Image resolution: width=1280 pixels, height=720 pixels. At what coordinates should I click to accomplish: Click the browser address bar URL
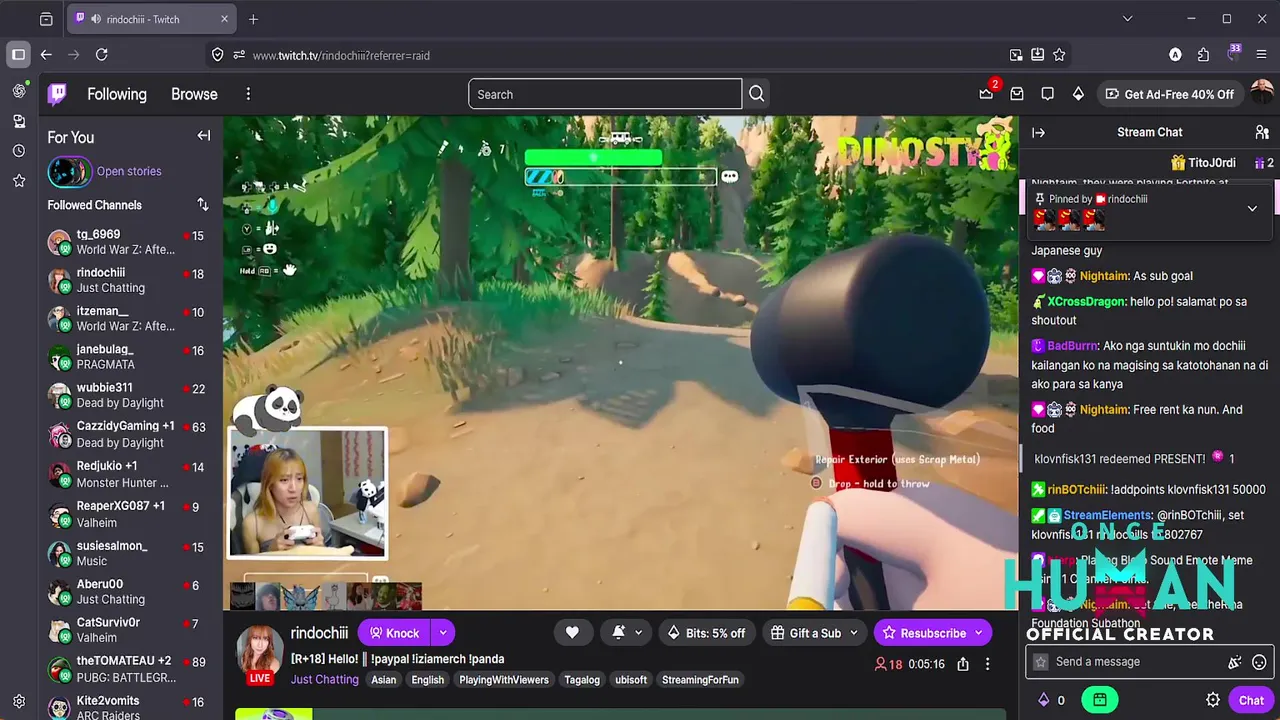(x=341, y=55)
